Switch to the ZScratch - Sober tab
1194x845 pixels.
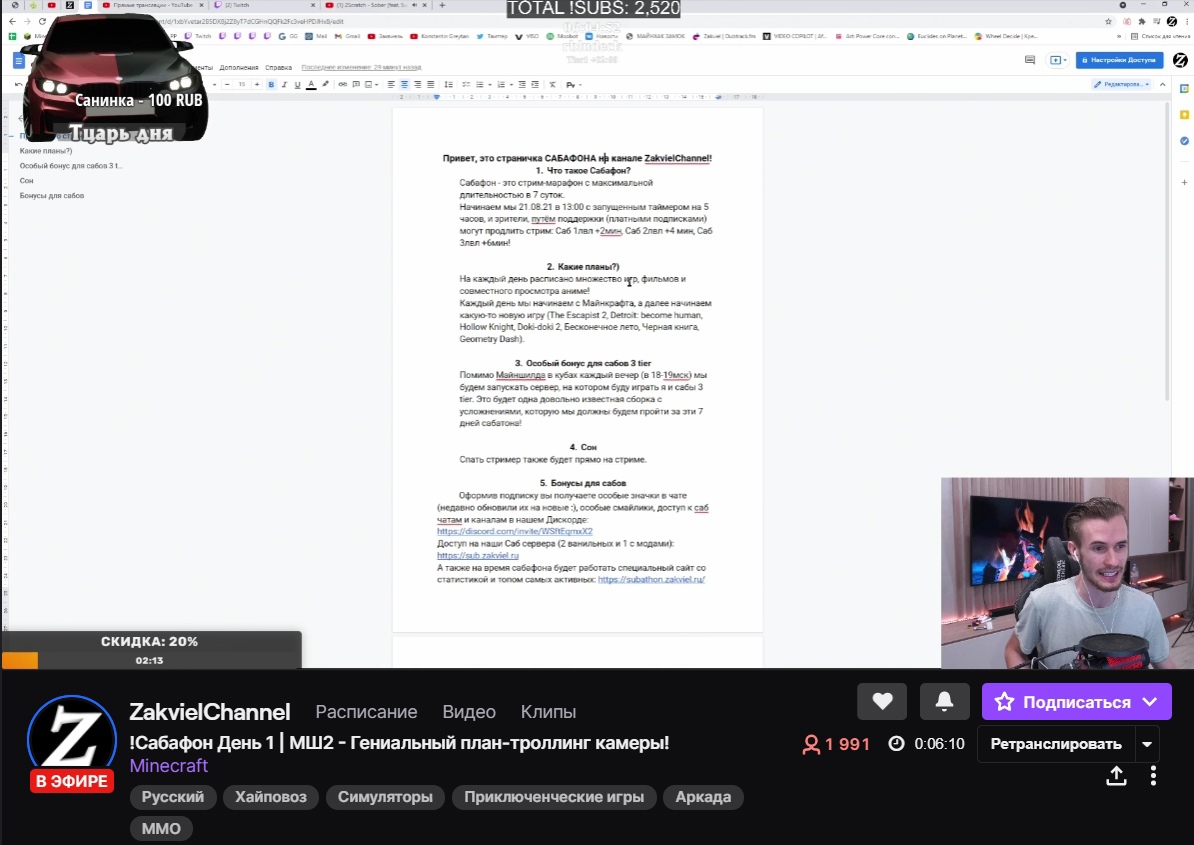[x=377, y=5]
